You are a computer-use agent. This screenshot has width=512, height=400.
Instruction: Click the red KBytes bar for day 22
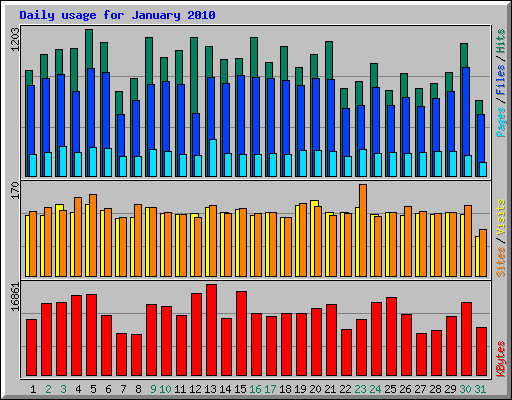(346, 353)
